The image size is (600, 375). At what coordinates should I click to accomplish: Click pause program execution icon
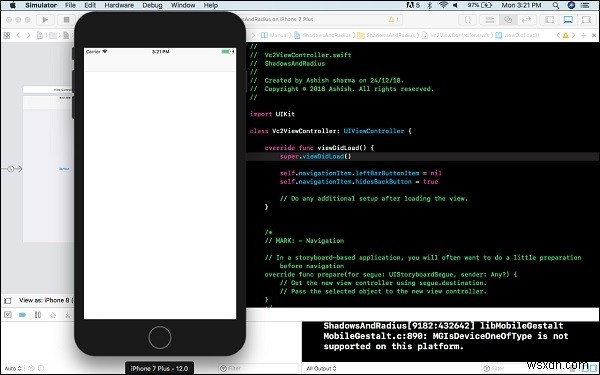click(38, 315)
